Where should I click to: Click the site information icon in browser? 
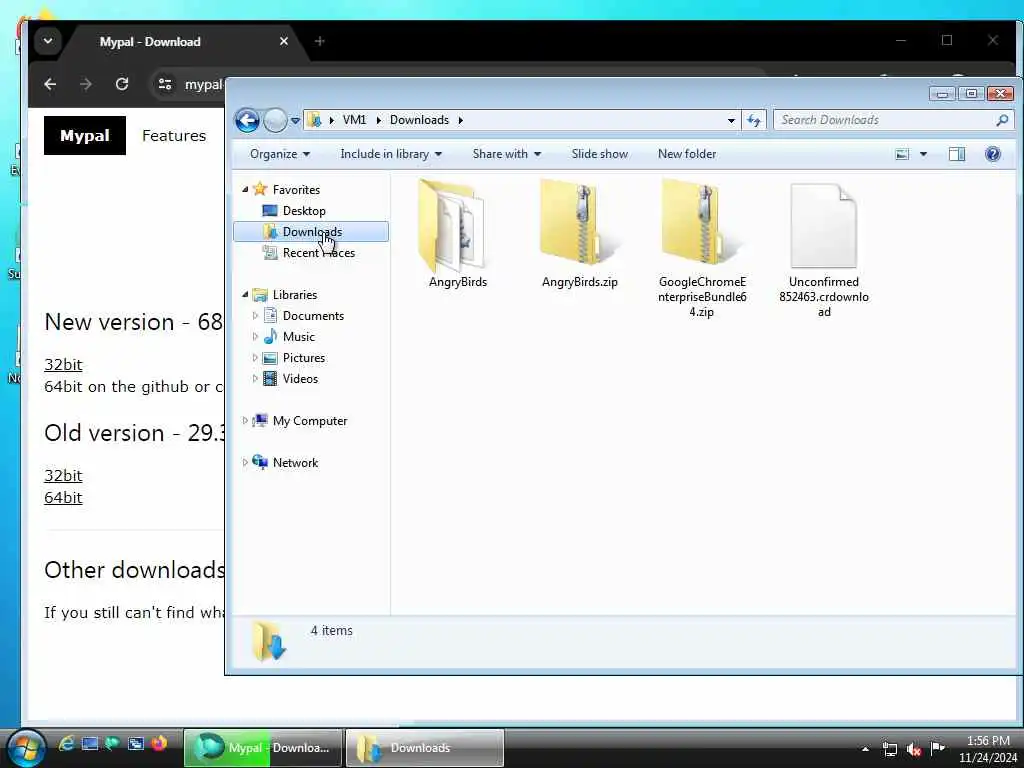165,84
